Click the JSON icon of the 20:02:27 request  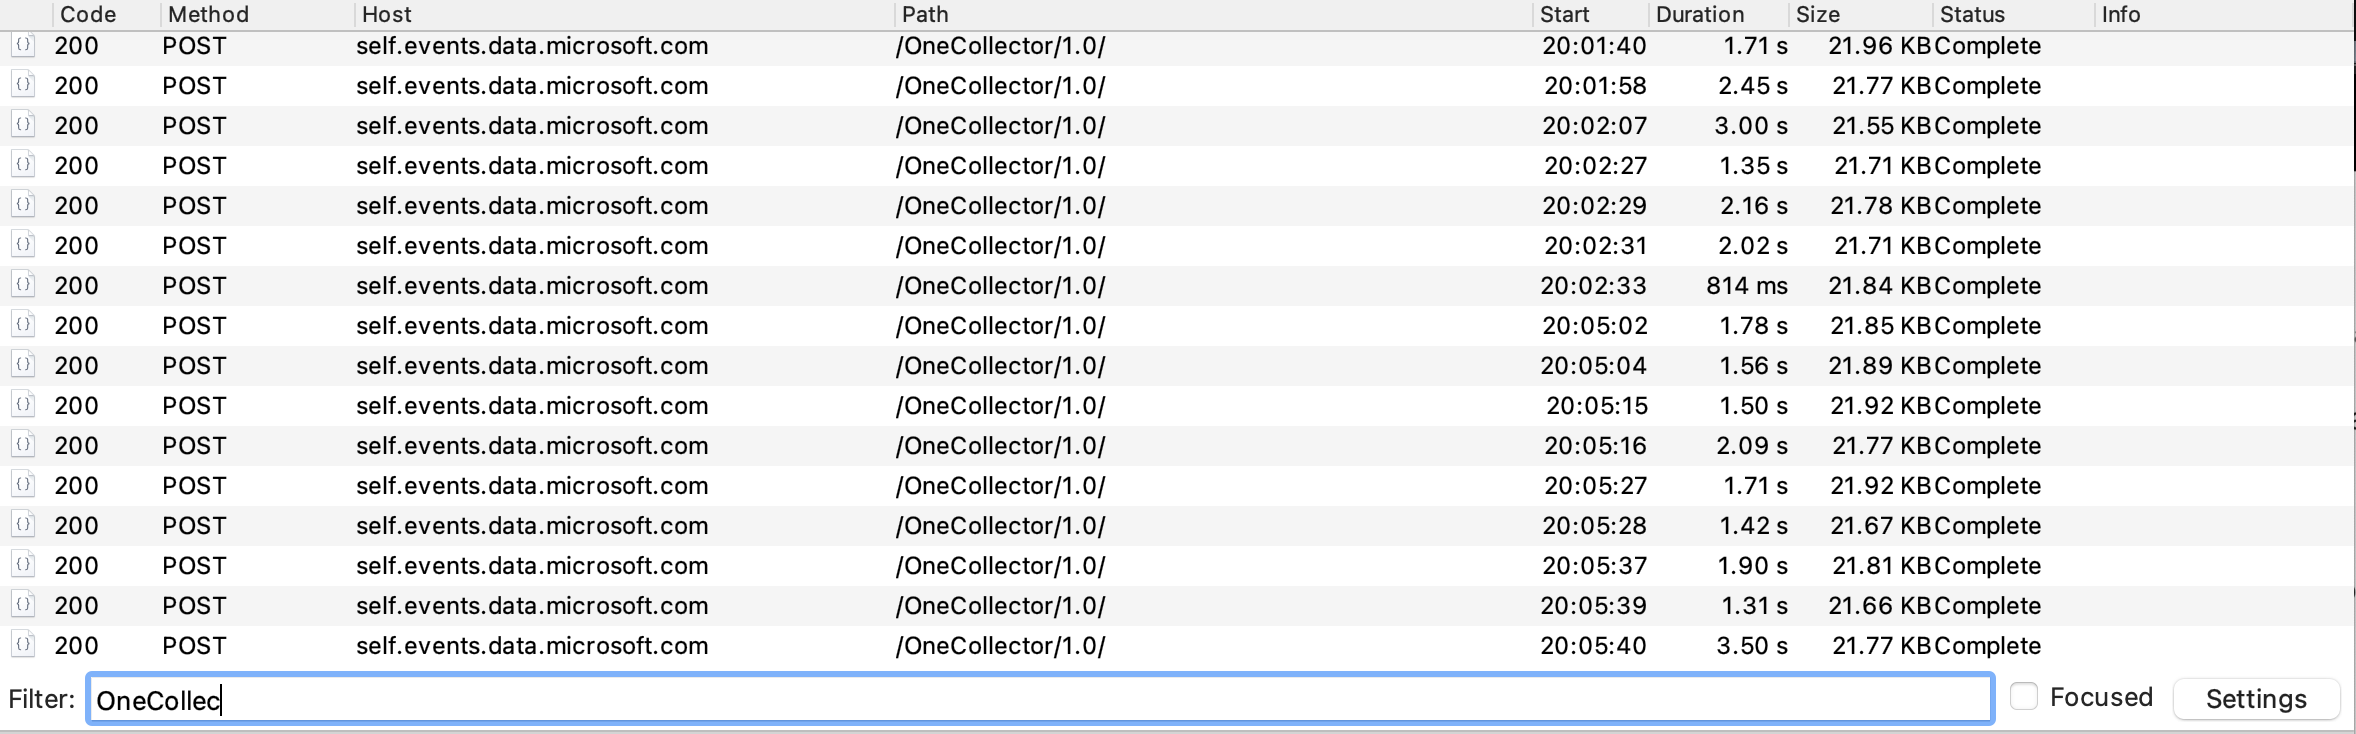coord(23,165)
